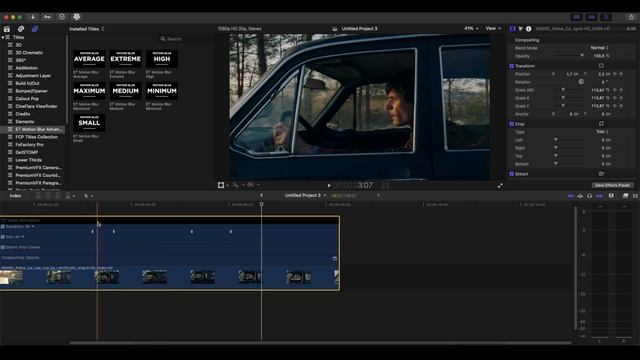Click the playhead marker on timeline ruler
Viewport: 640px width, 360px height.
[262, 204]
